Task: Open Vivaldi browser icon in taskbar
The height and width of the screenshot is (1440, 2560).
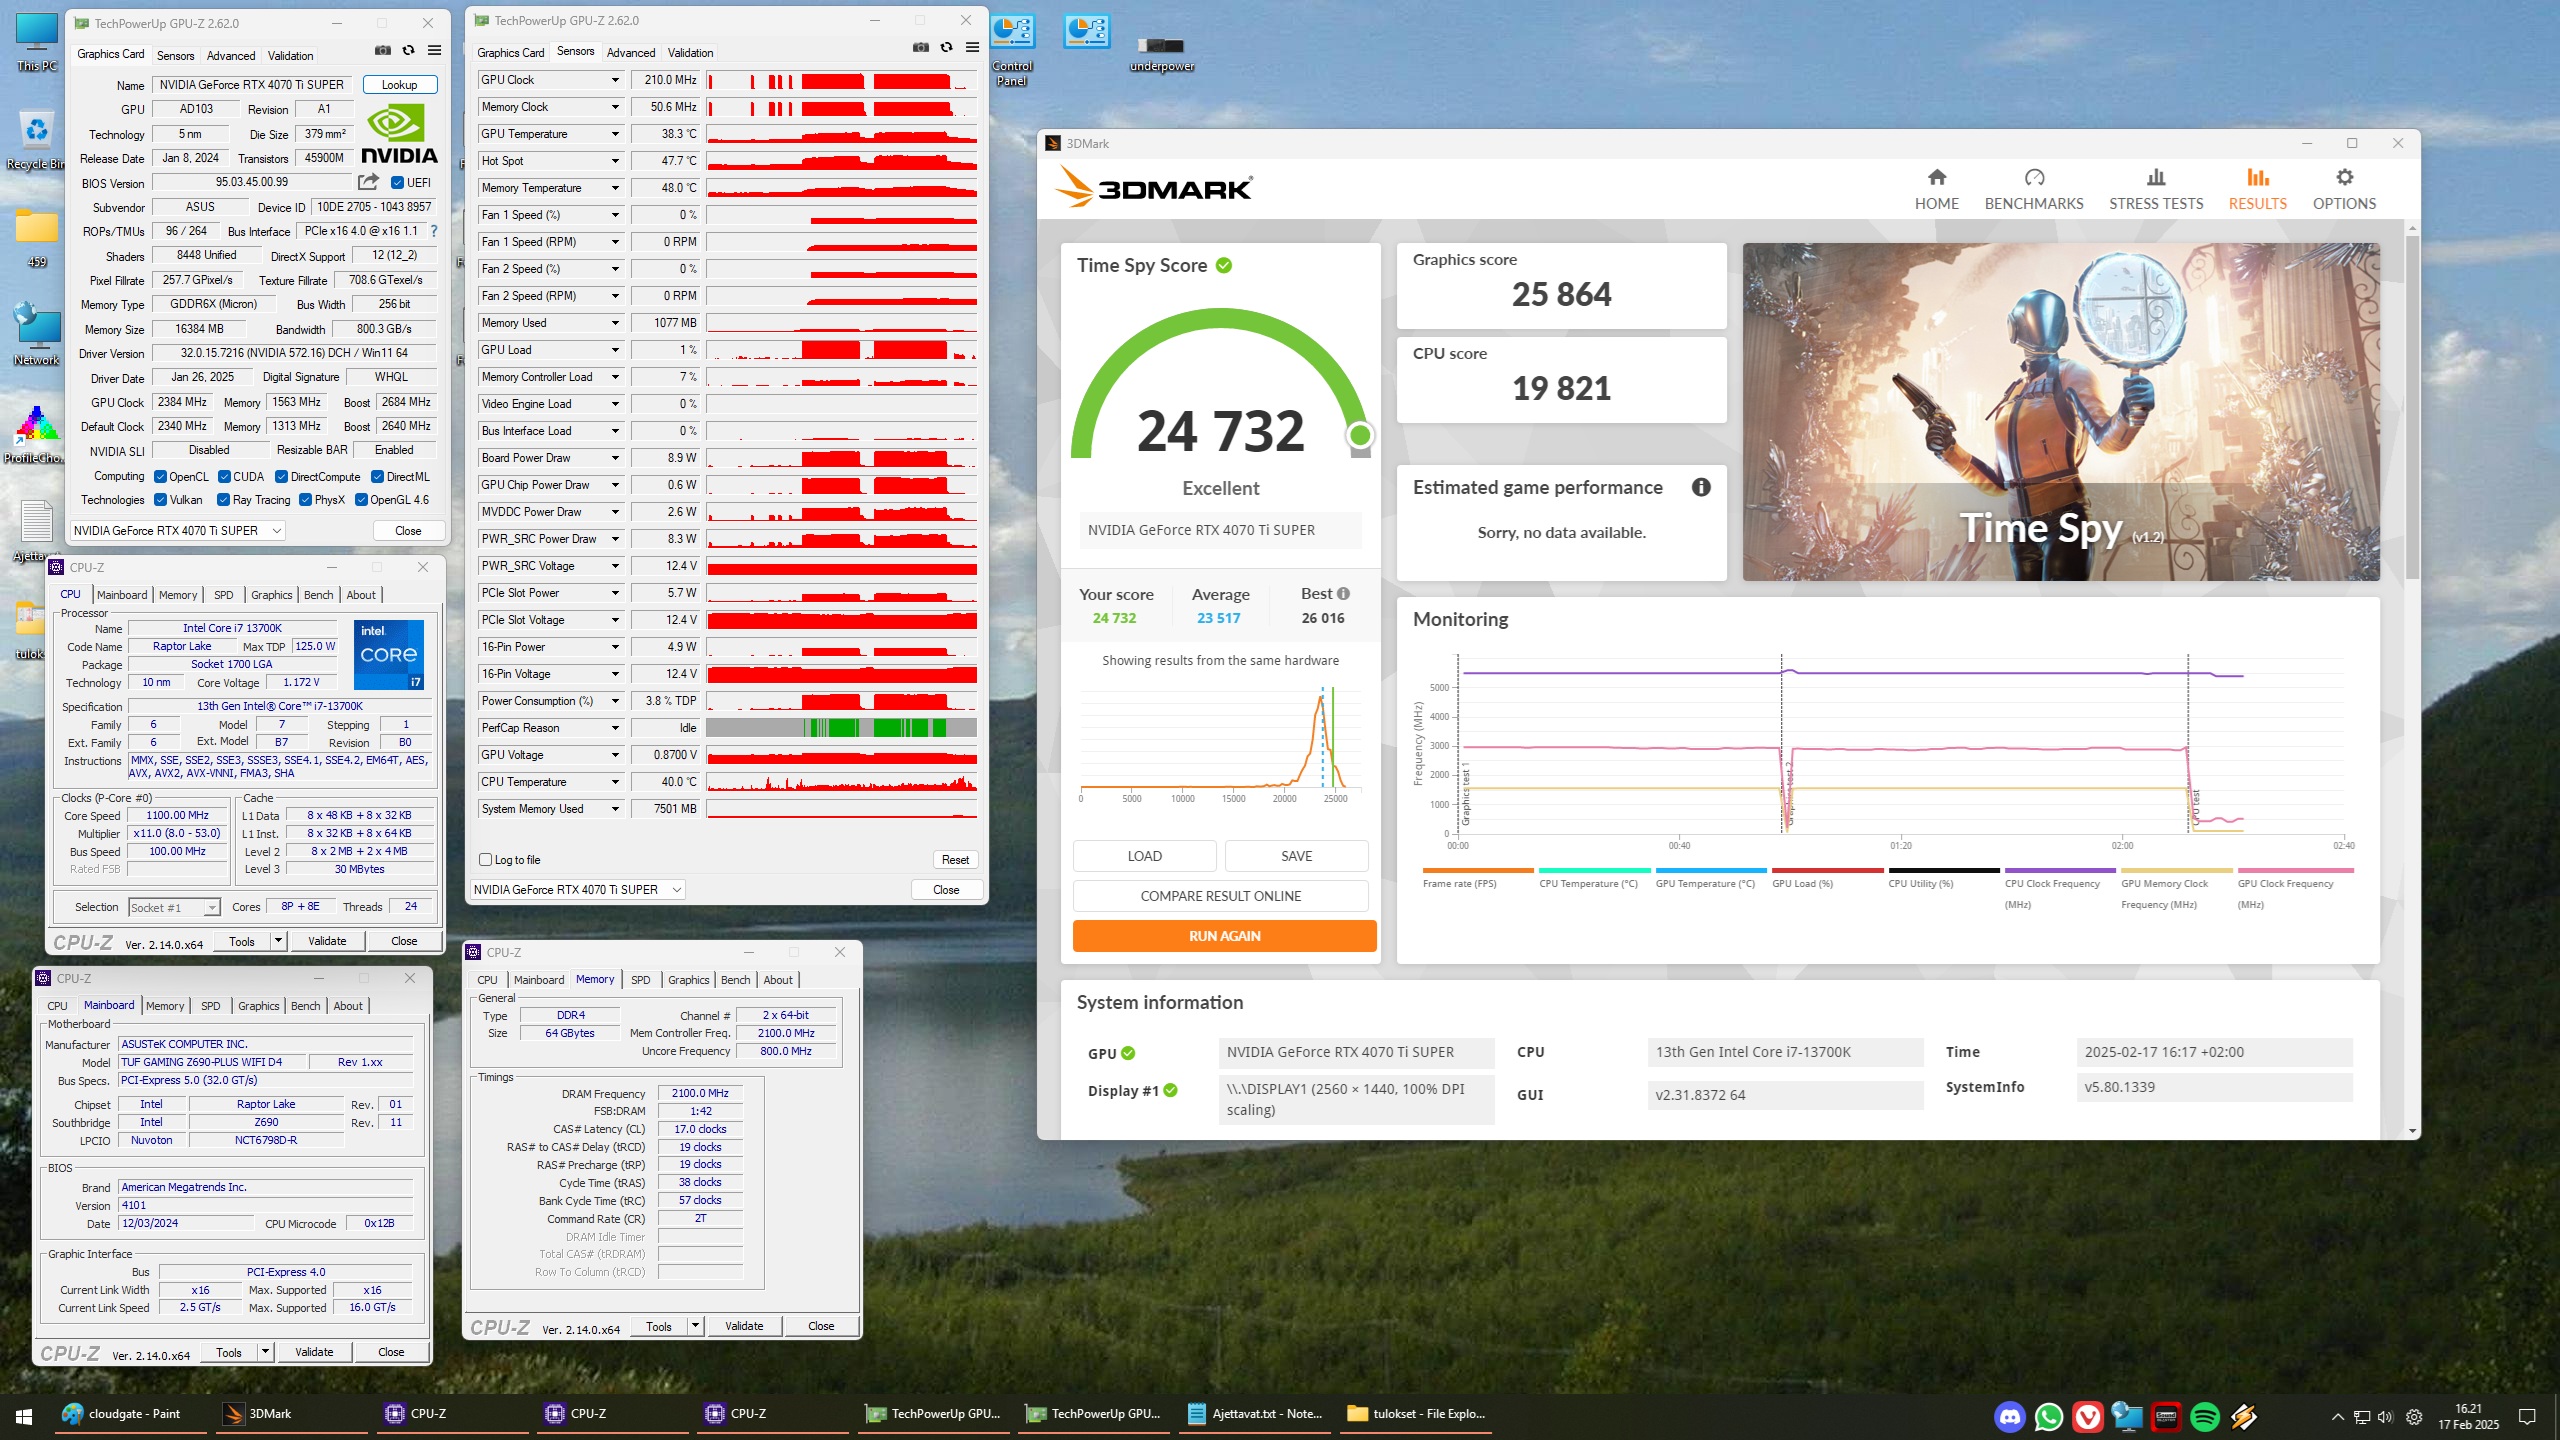Action: coord(2087,1416)
